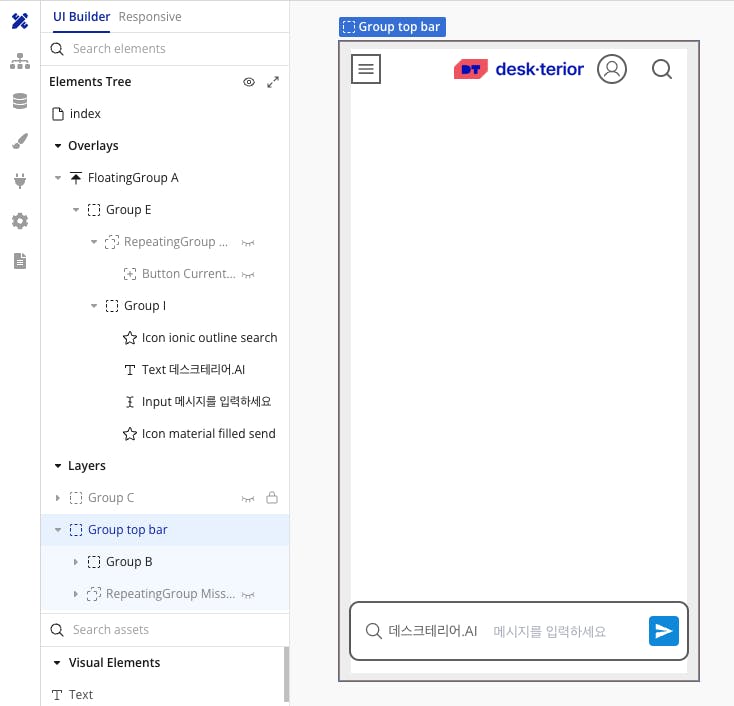This screenshot has width=734, height=706.
Task: Expand Group C in tree
Action: 58,498
